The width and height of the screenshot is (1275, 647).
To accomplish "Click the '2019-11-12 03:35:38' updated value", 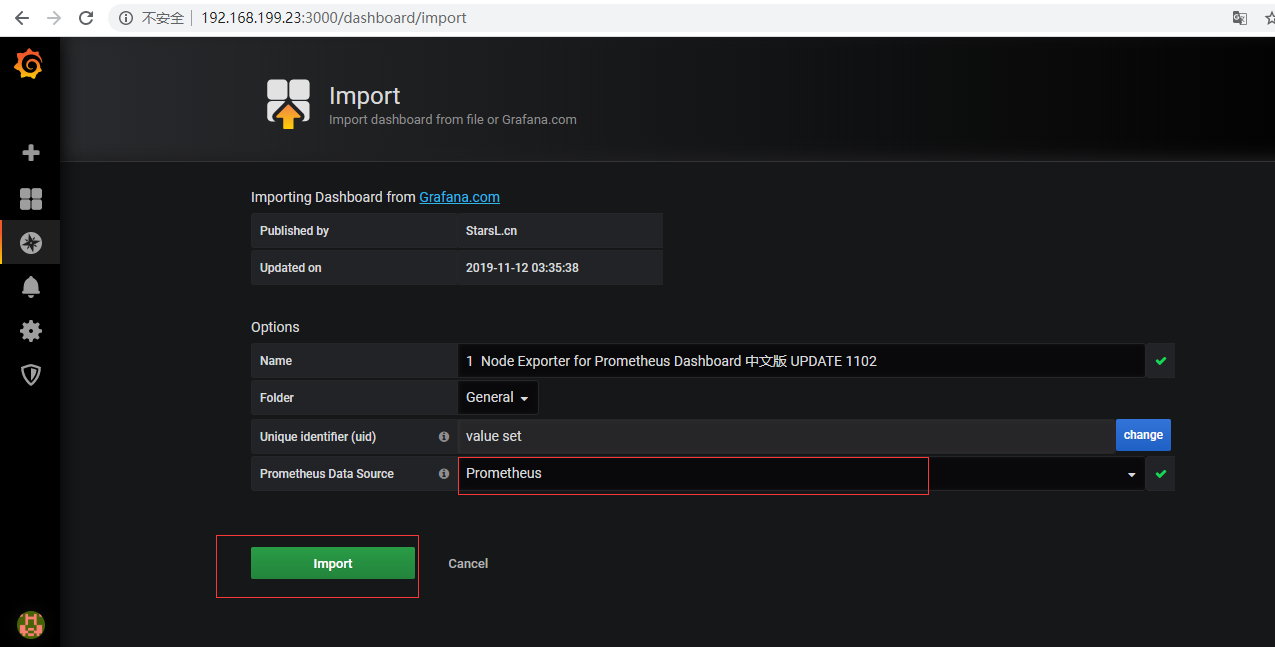I will [523, 268].
